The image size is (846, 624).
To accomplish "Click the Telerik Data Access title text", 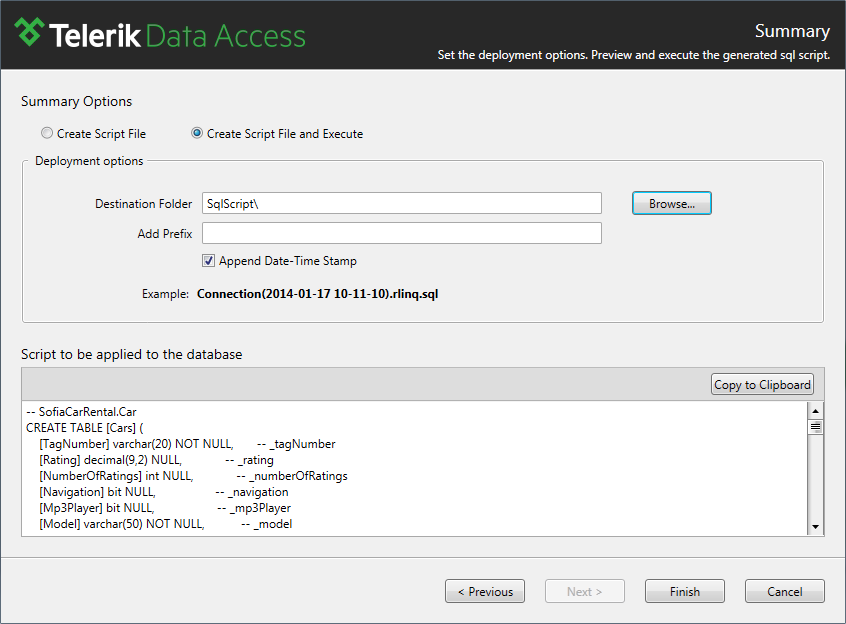I will tap(177, 36).
